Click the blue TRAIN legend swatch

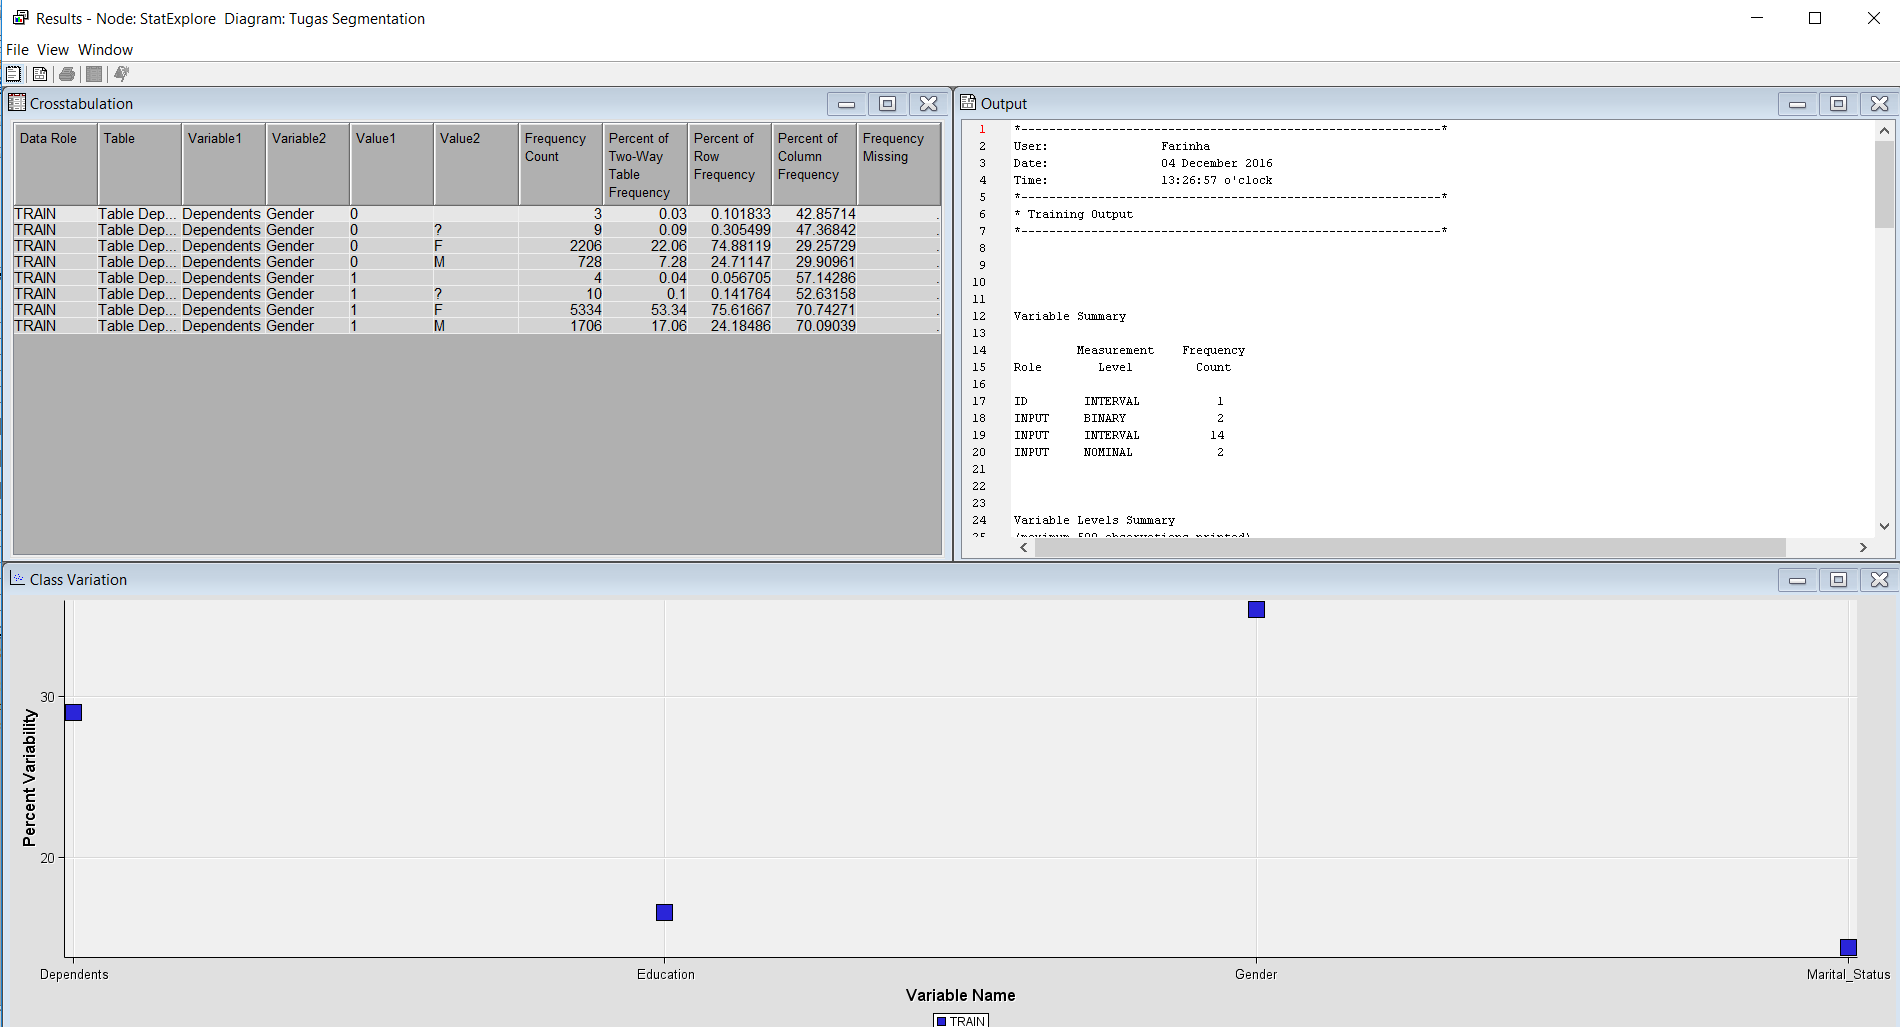point(941,1021)
